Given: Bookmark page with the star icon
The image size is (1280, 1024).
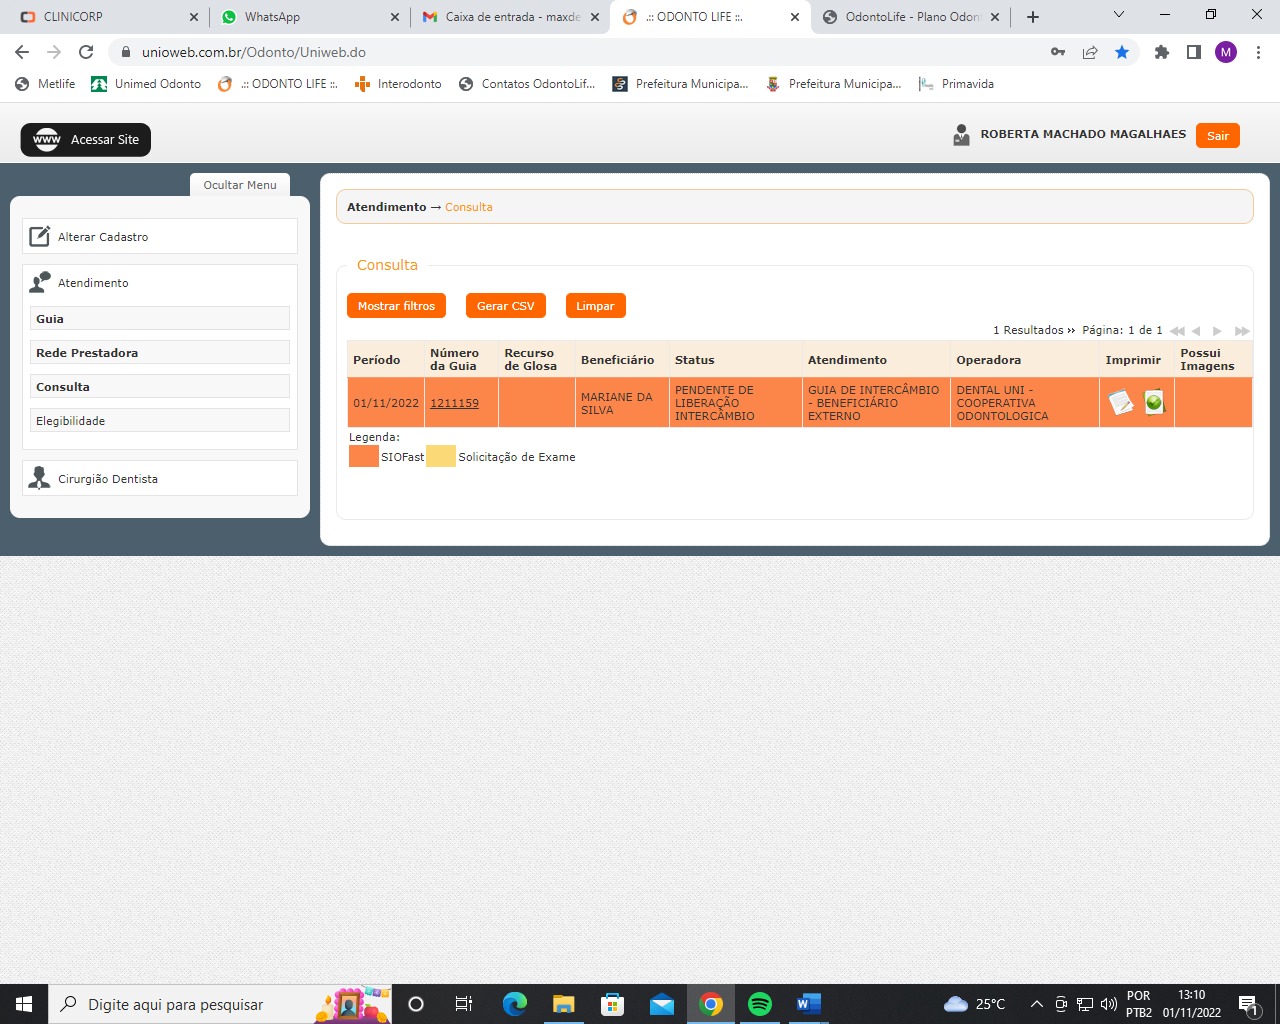Looking at the screenshot, I should 1122,52.
